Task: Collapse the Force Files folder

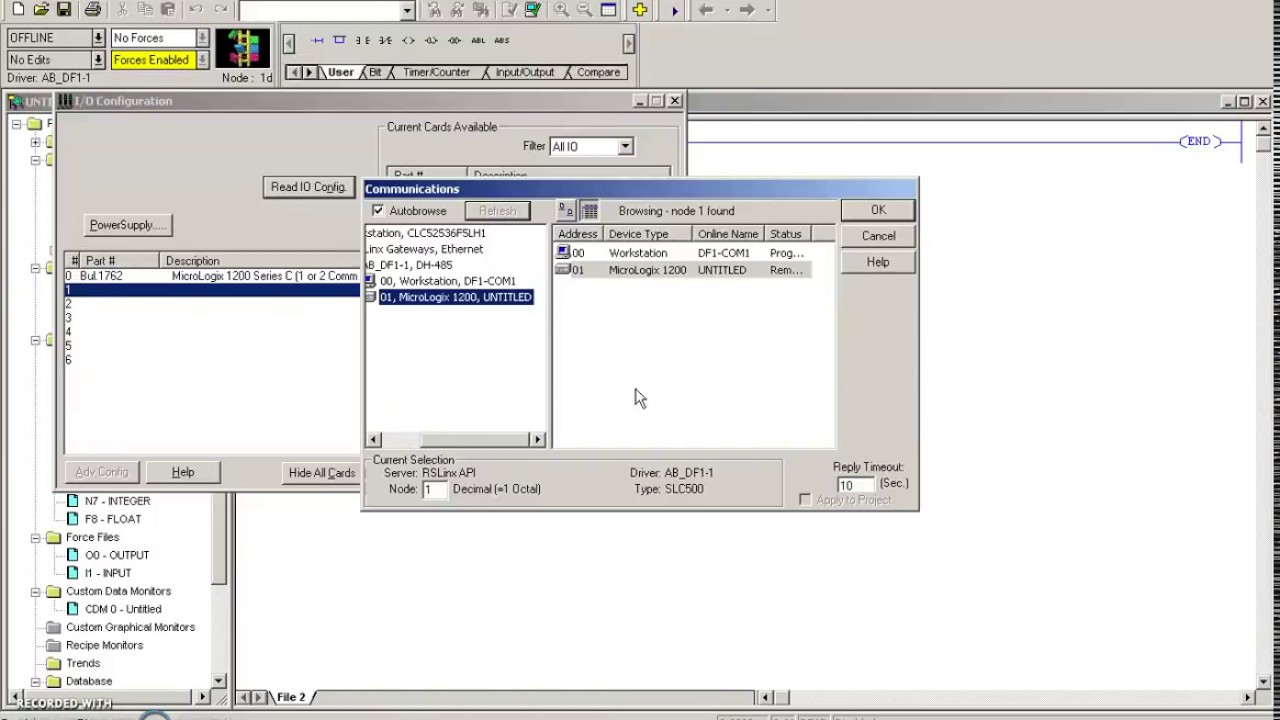Action: (35, 537)
